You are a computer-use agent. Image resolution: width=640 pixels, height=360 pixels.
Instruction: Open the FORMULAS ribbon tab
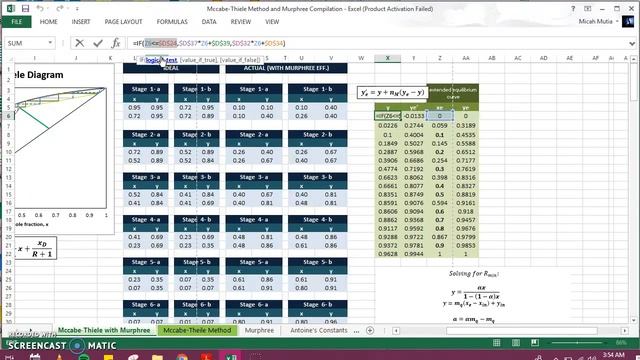(x=172, y=22)
